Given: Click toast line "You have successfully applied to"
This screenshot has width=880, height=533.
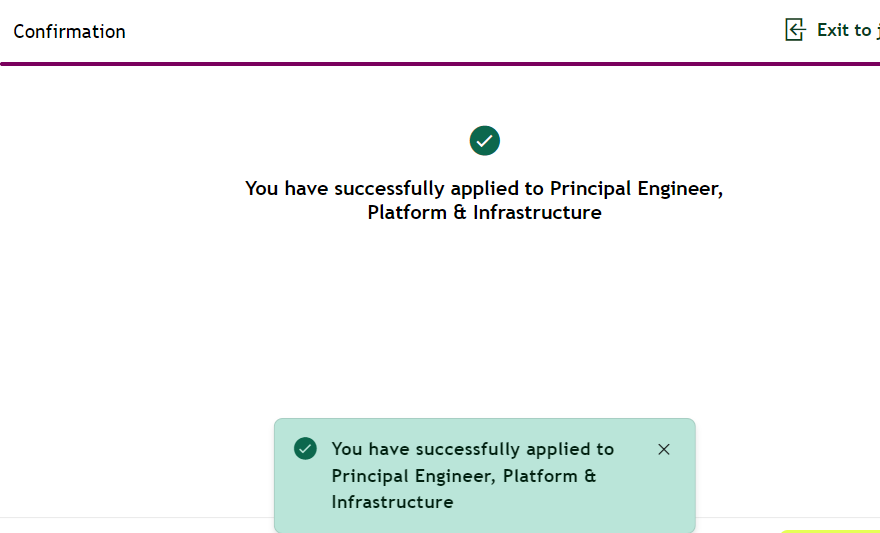Looking at the screenshot, I should click(472, 449).
